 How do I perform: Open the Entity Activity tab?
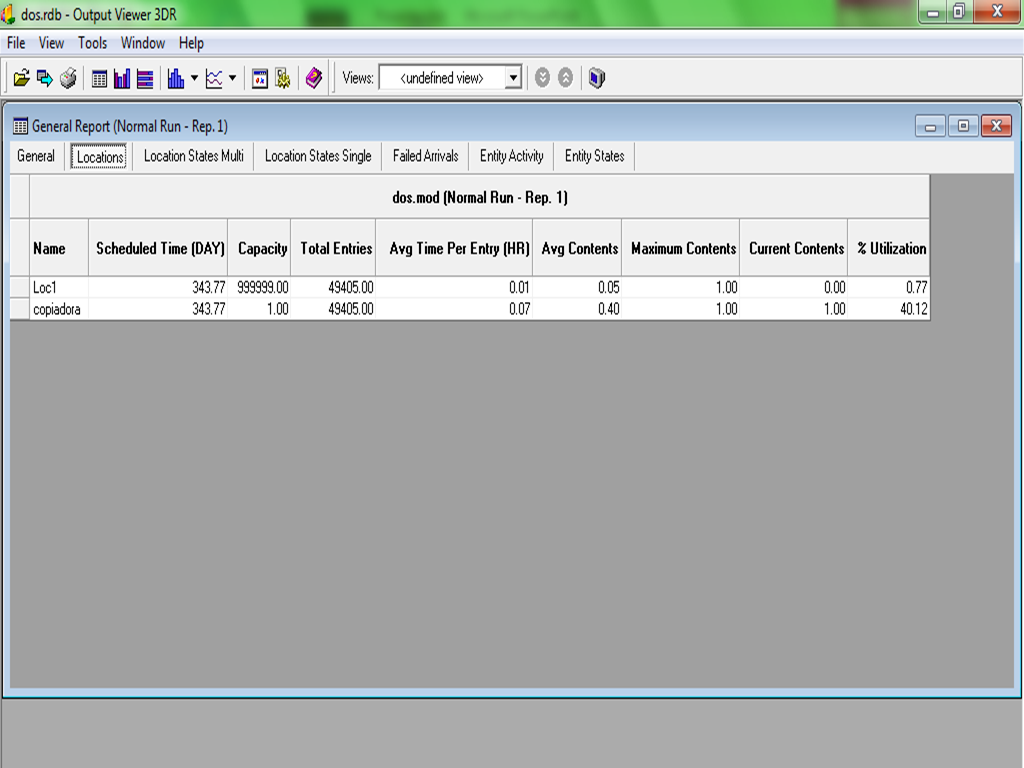point(511,156)
